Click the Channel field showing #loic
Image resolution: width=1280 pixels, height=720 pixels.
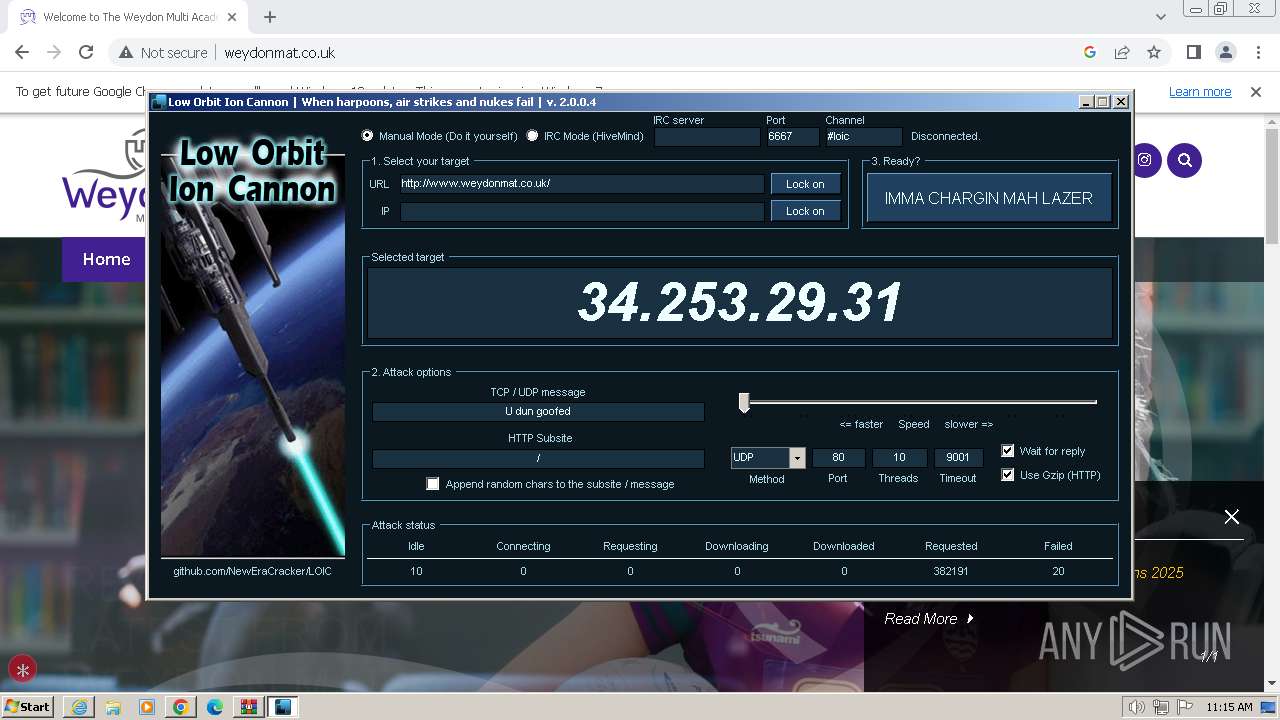click(864, 136)
